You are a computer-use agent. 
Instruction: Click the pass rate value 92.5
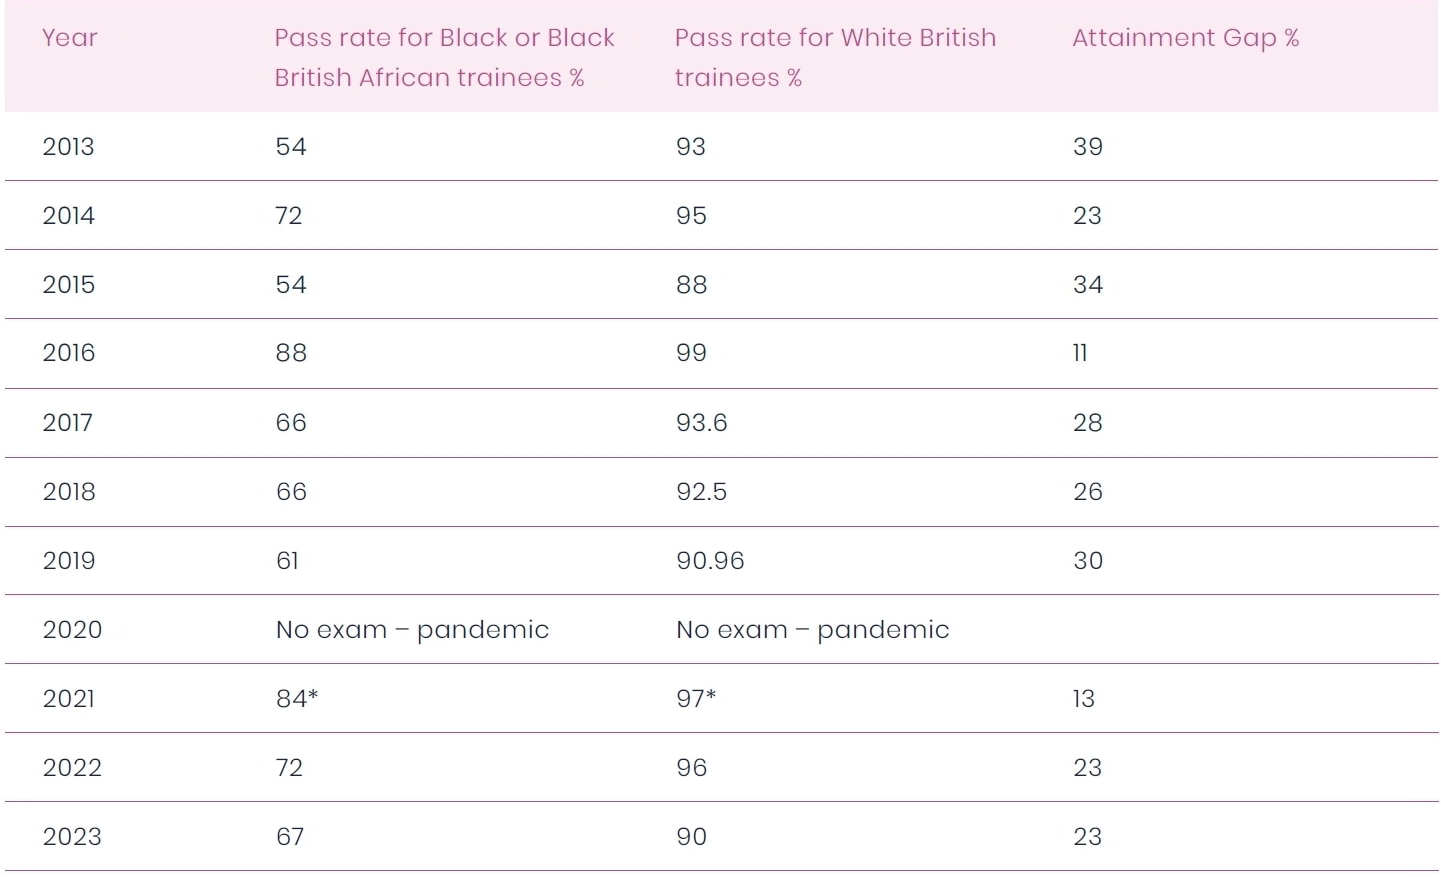[x=701, y=492]
